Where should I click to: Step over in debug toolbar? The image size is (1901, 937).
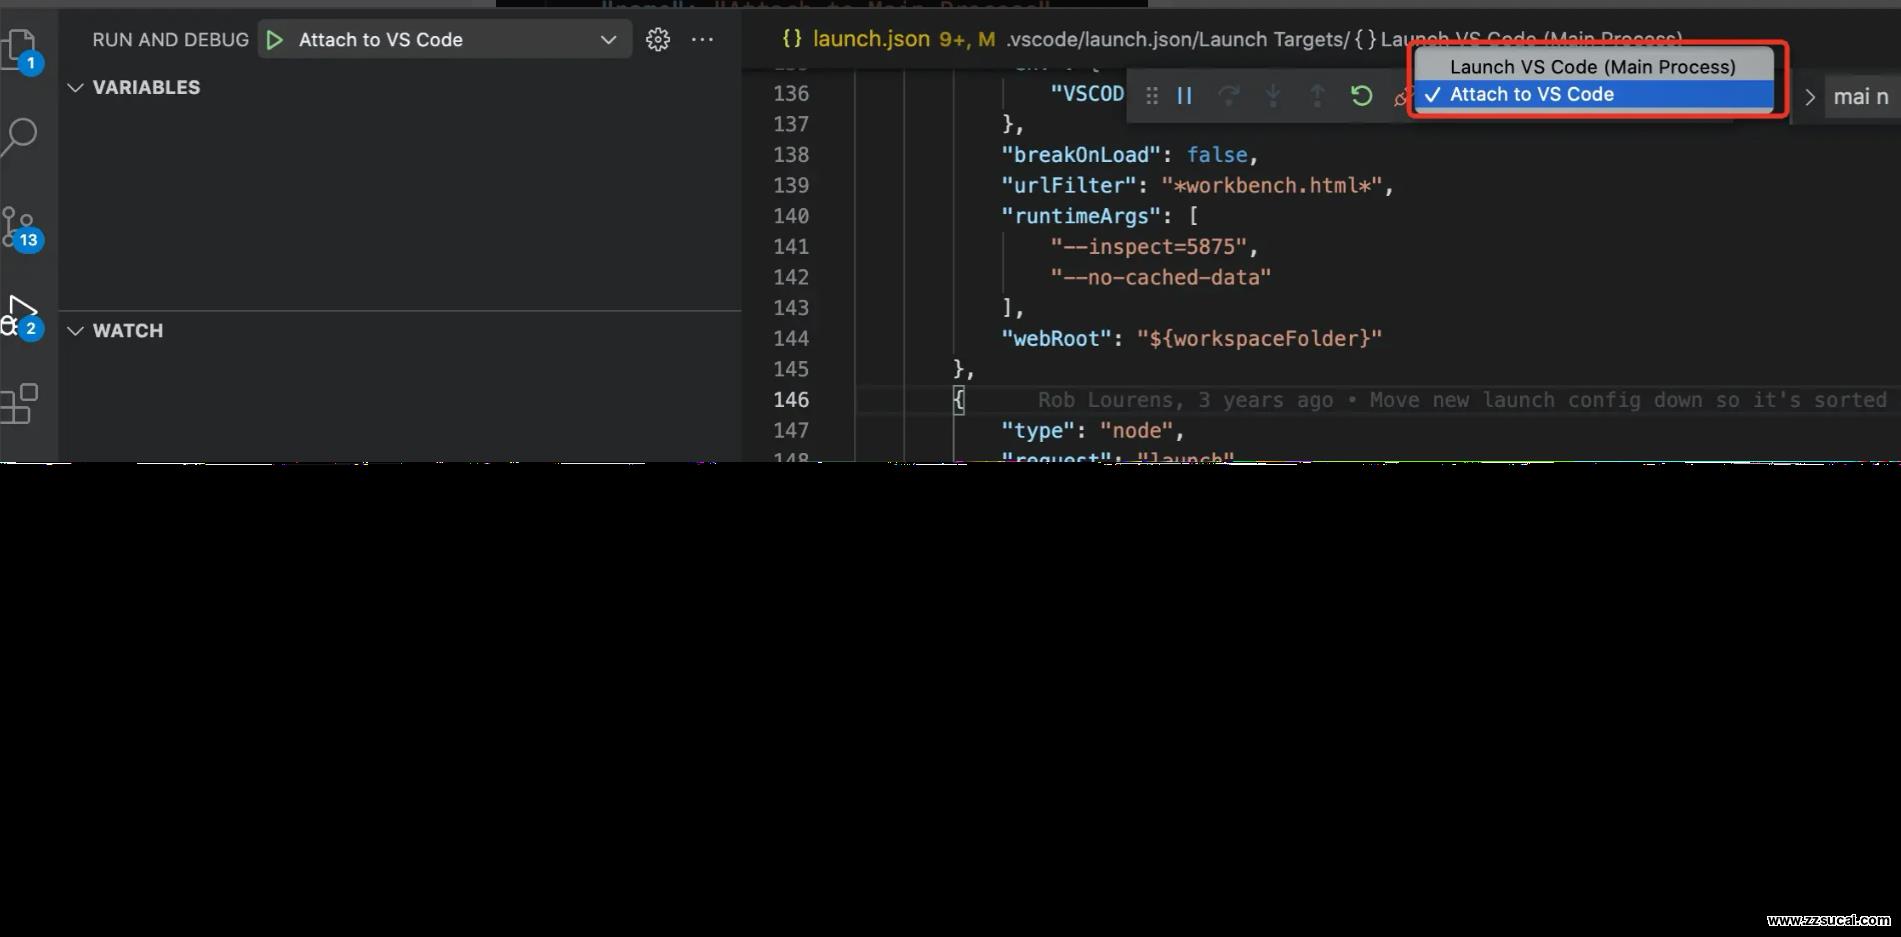pos(1229,96)
